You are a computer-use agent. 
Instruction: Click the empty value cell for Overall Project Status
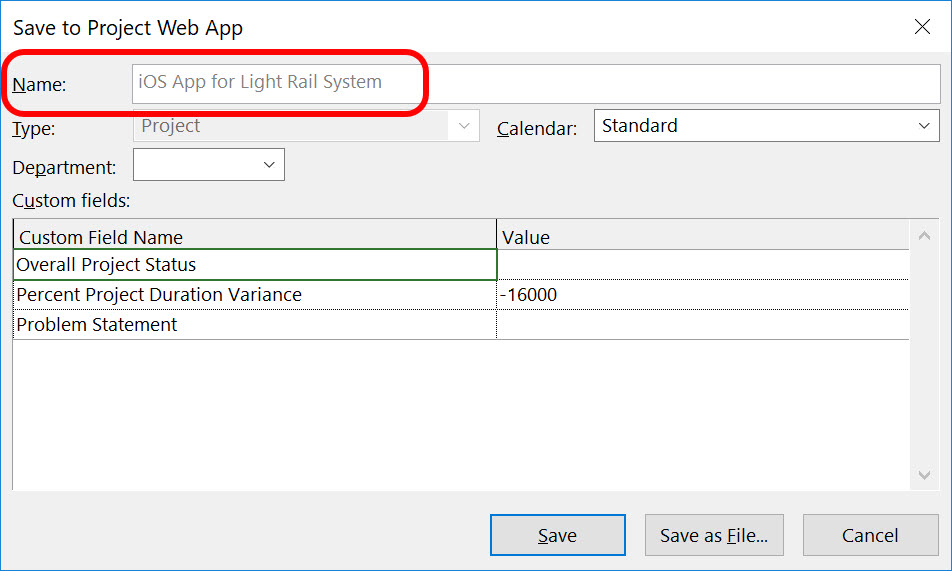[x=703, y=265]
